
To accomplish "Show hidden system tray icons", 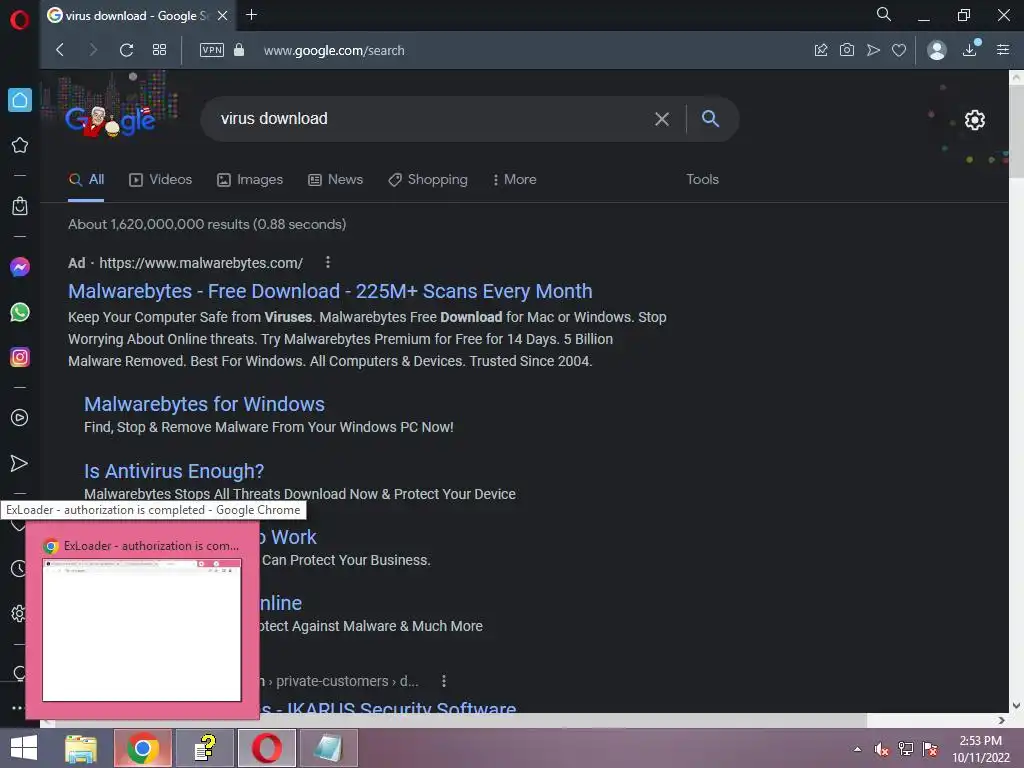I will (x=857, y=749).
